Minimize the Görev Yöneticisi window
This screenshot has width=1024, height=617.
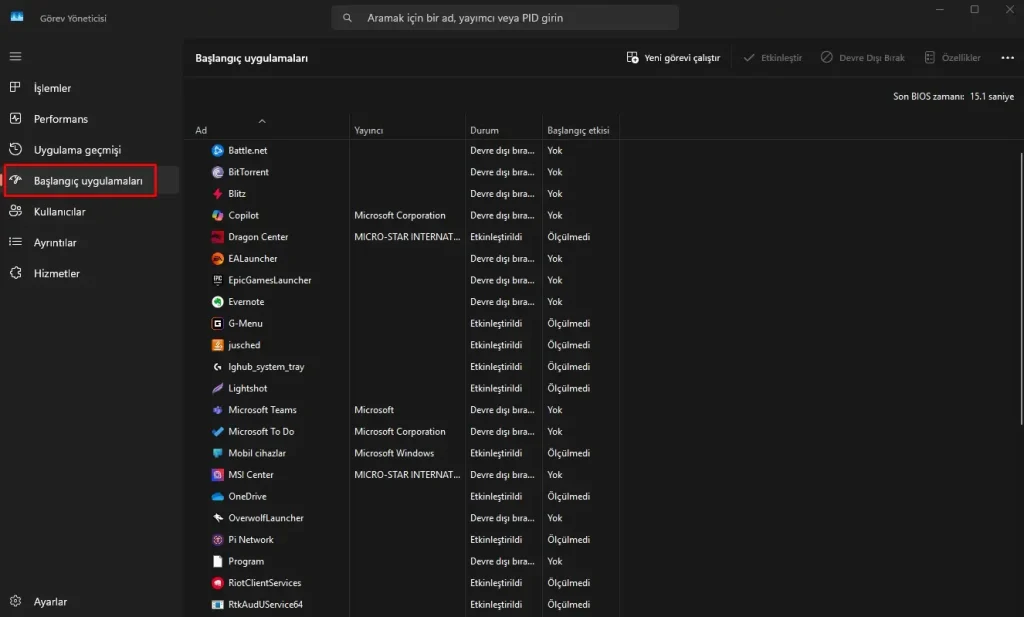(x=940, y=9)
